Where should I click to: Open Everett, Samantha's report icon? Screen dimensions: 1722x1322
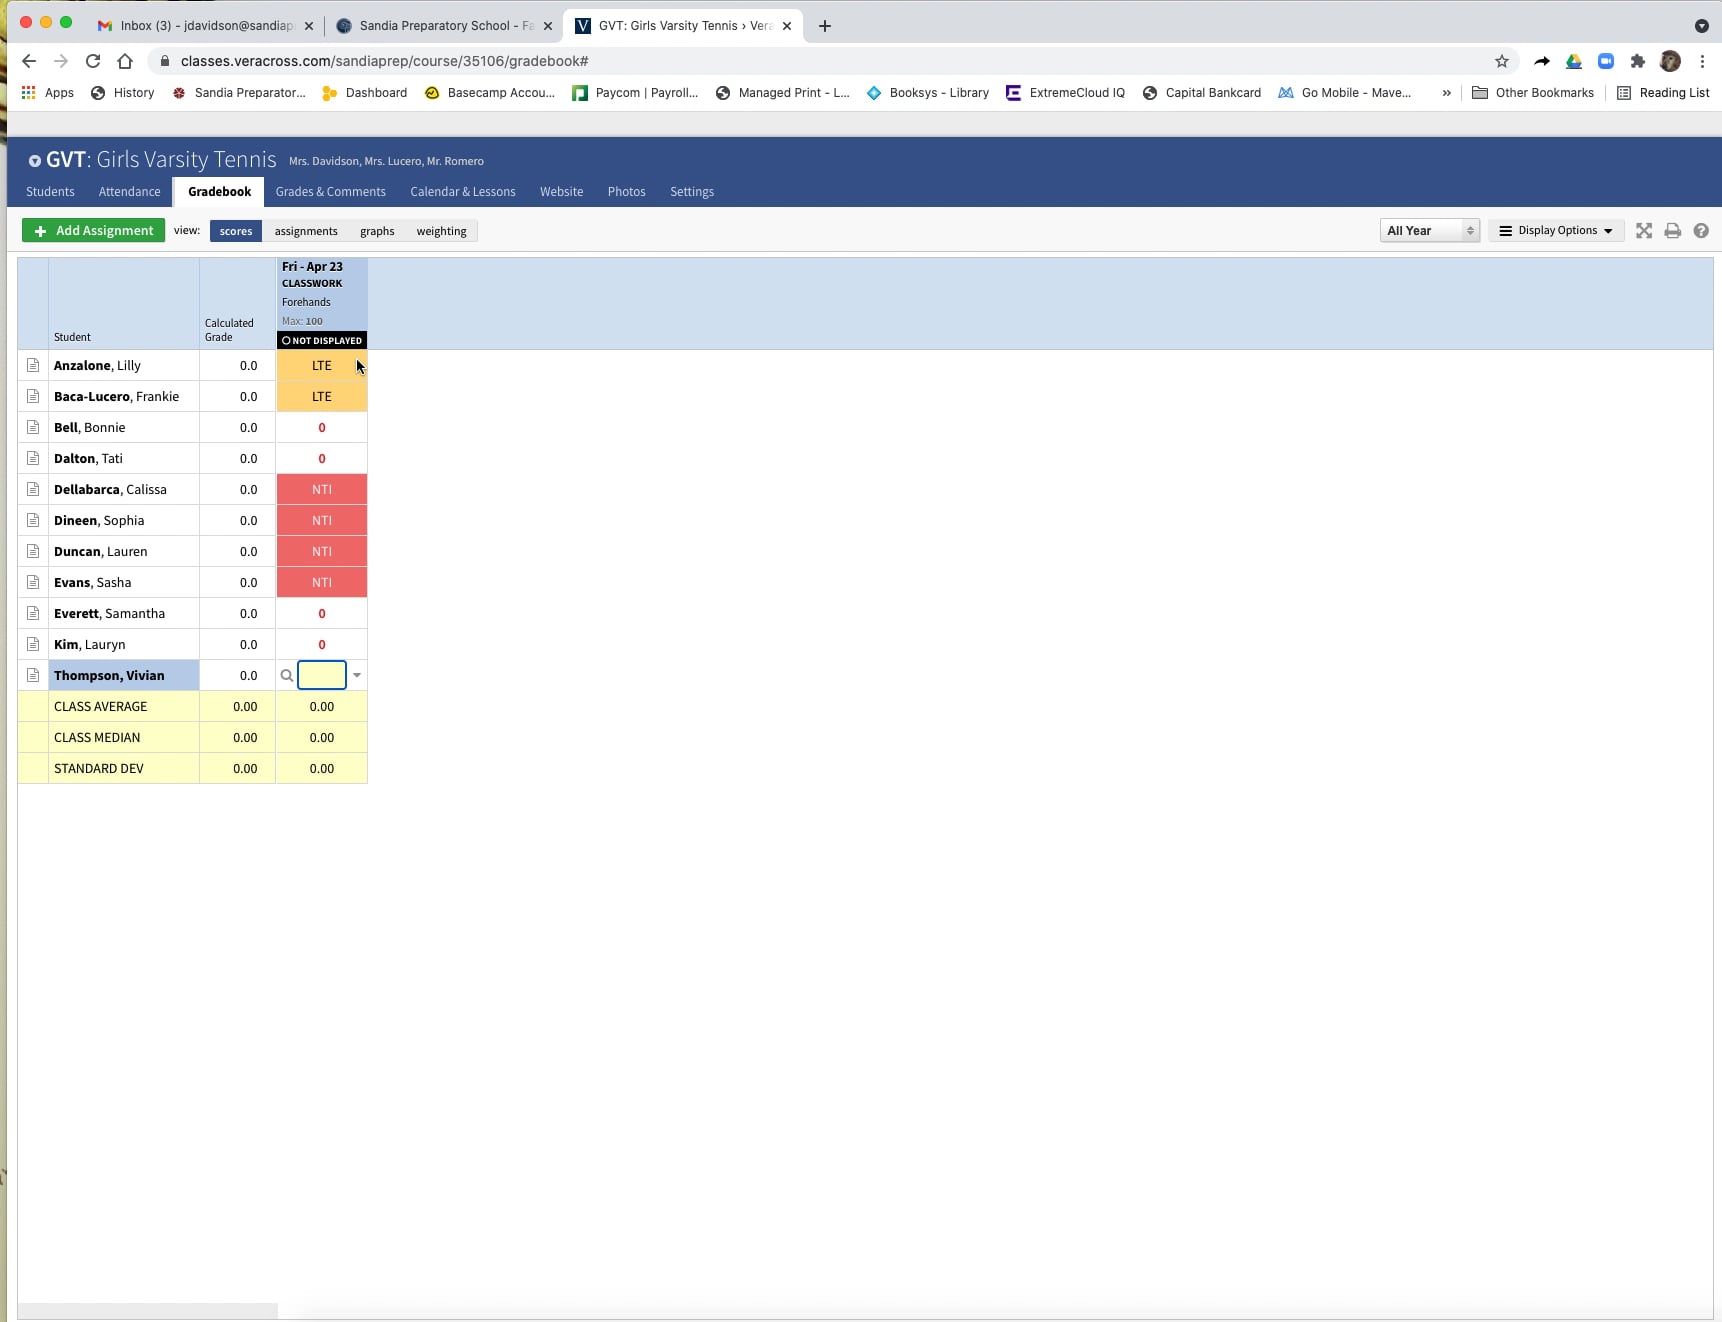click(33, 613)
